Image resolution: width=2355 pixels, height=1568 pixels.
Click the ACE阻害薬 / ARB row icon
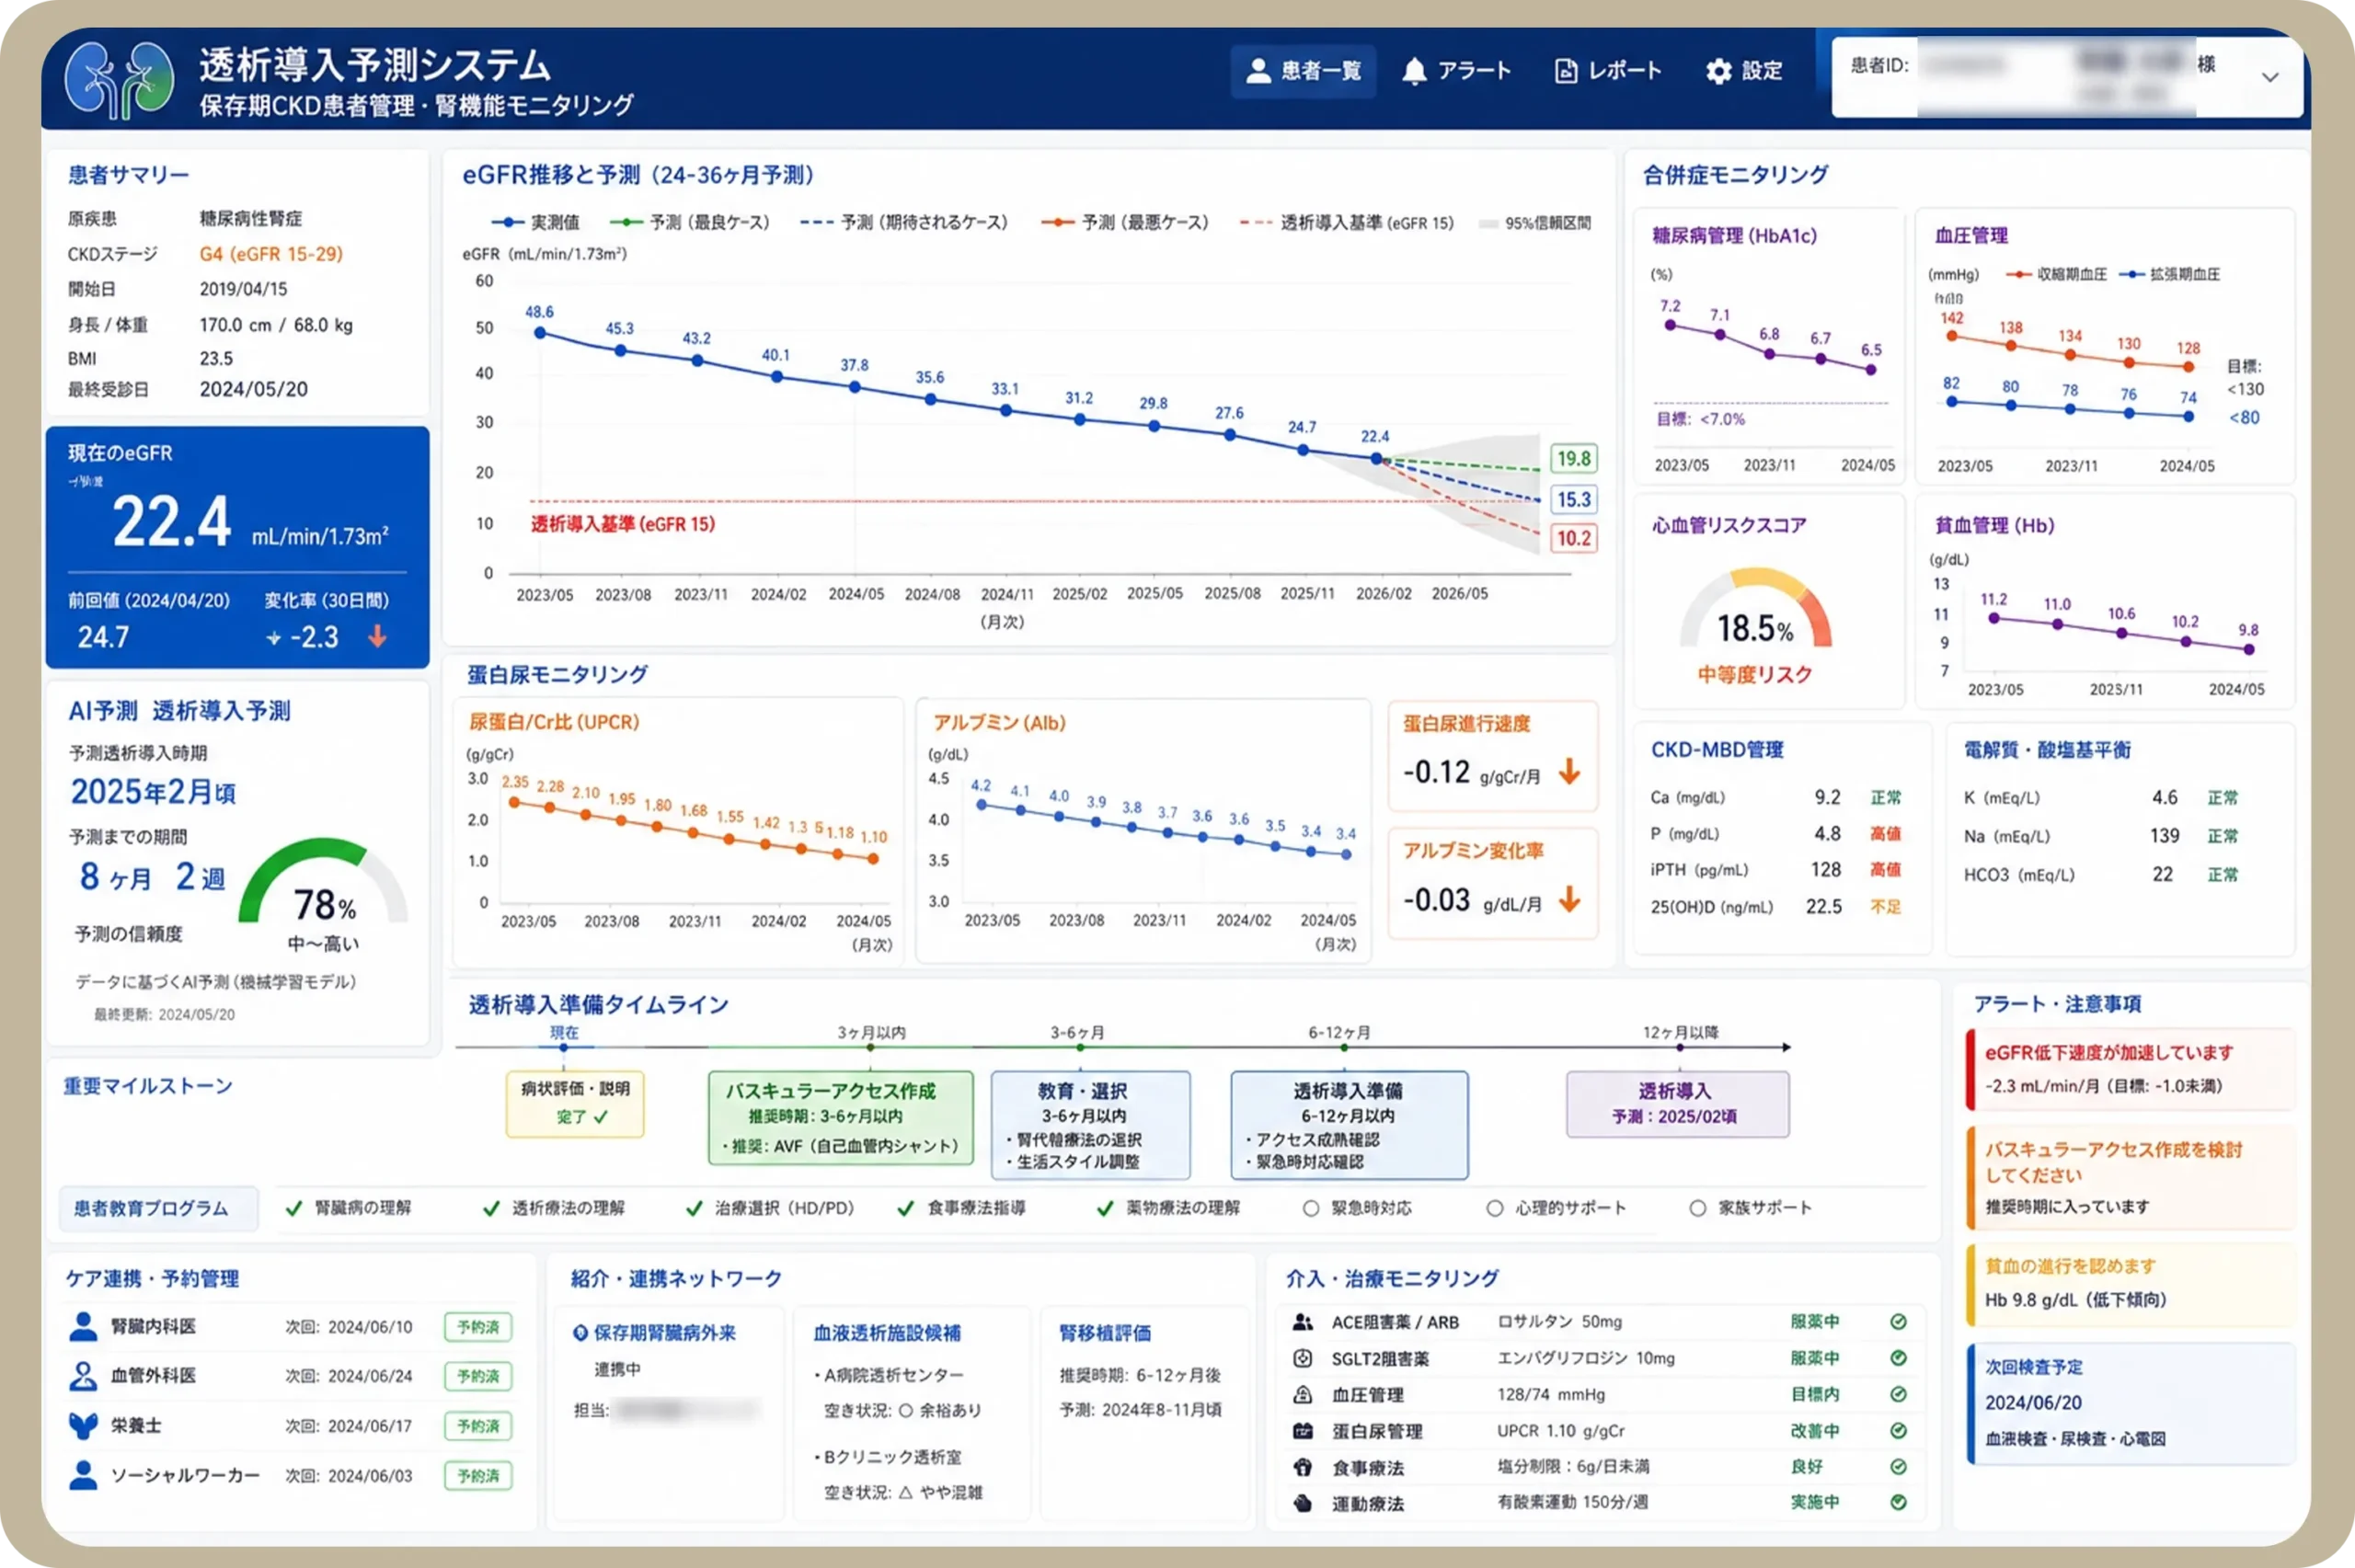pyautogui.click(x=1302, y=1322)
